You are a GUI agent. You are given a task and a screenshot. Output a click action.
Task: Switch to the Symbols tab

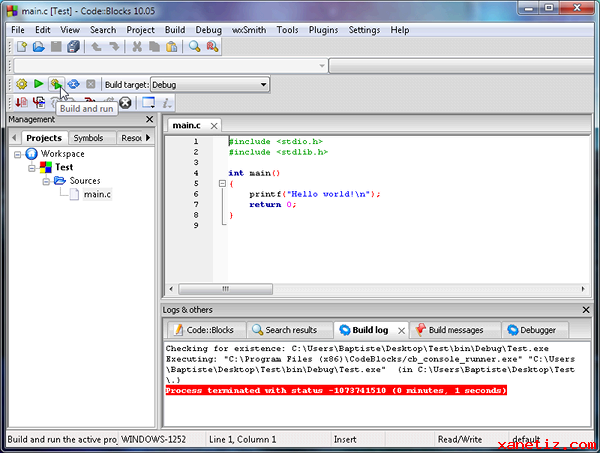(88, 138)
